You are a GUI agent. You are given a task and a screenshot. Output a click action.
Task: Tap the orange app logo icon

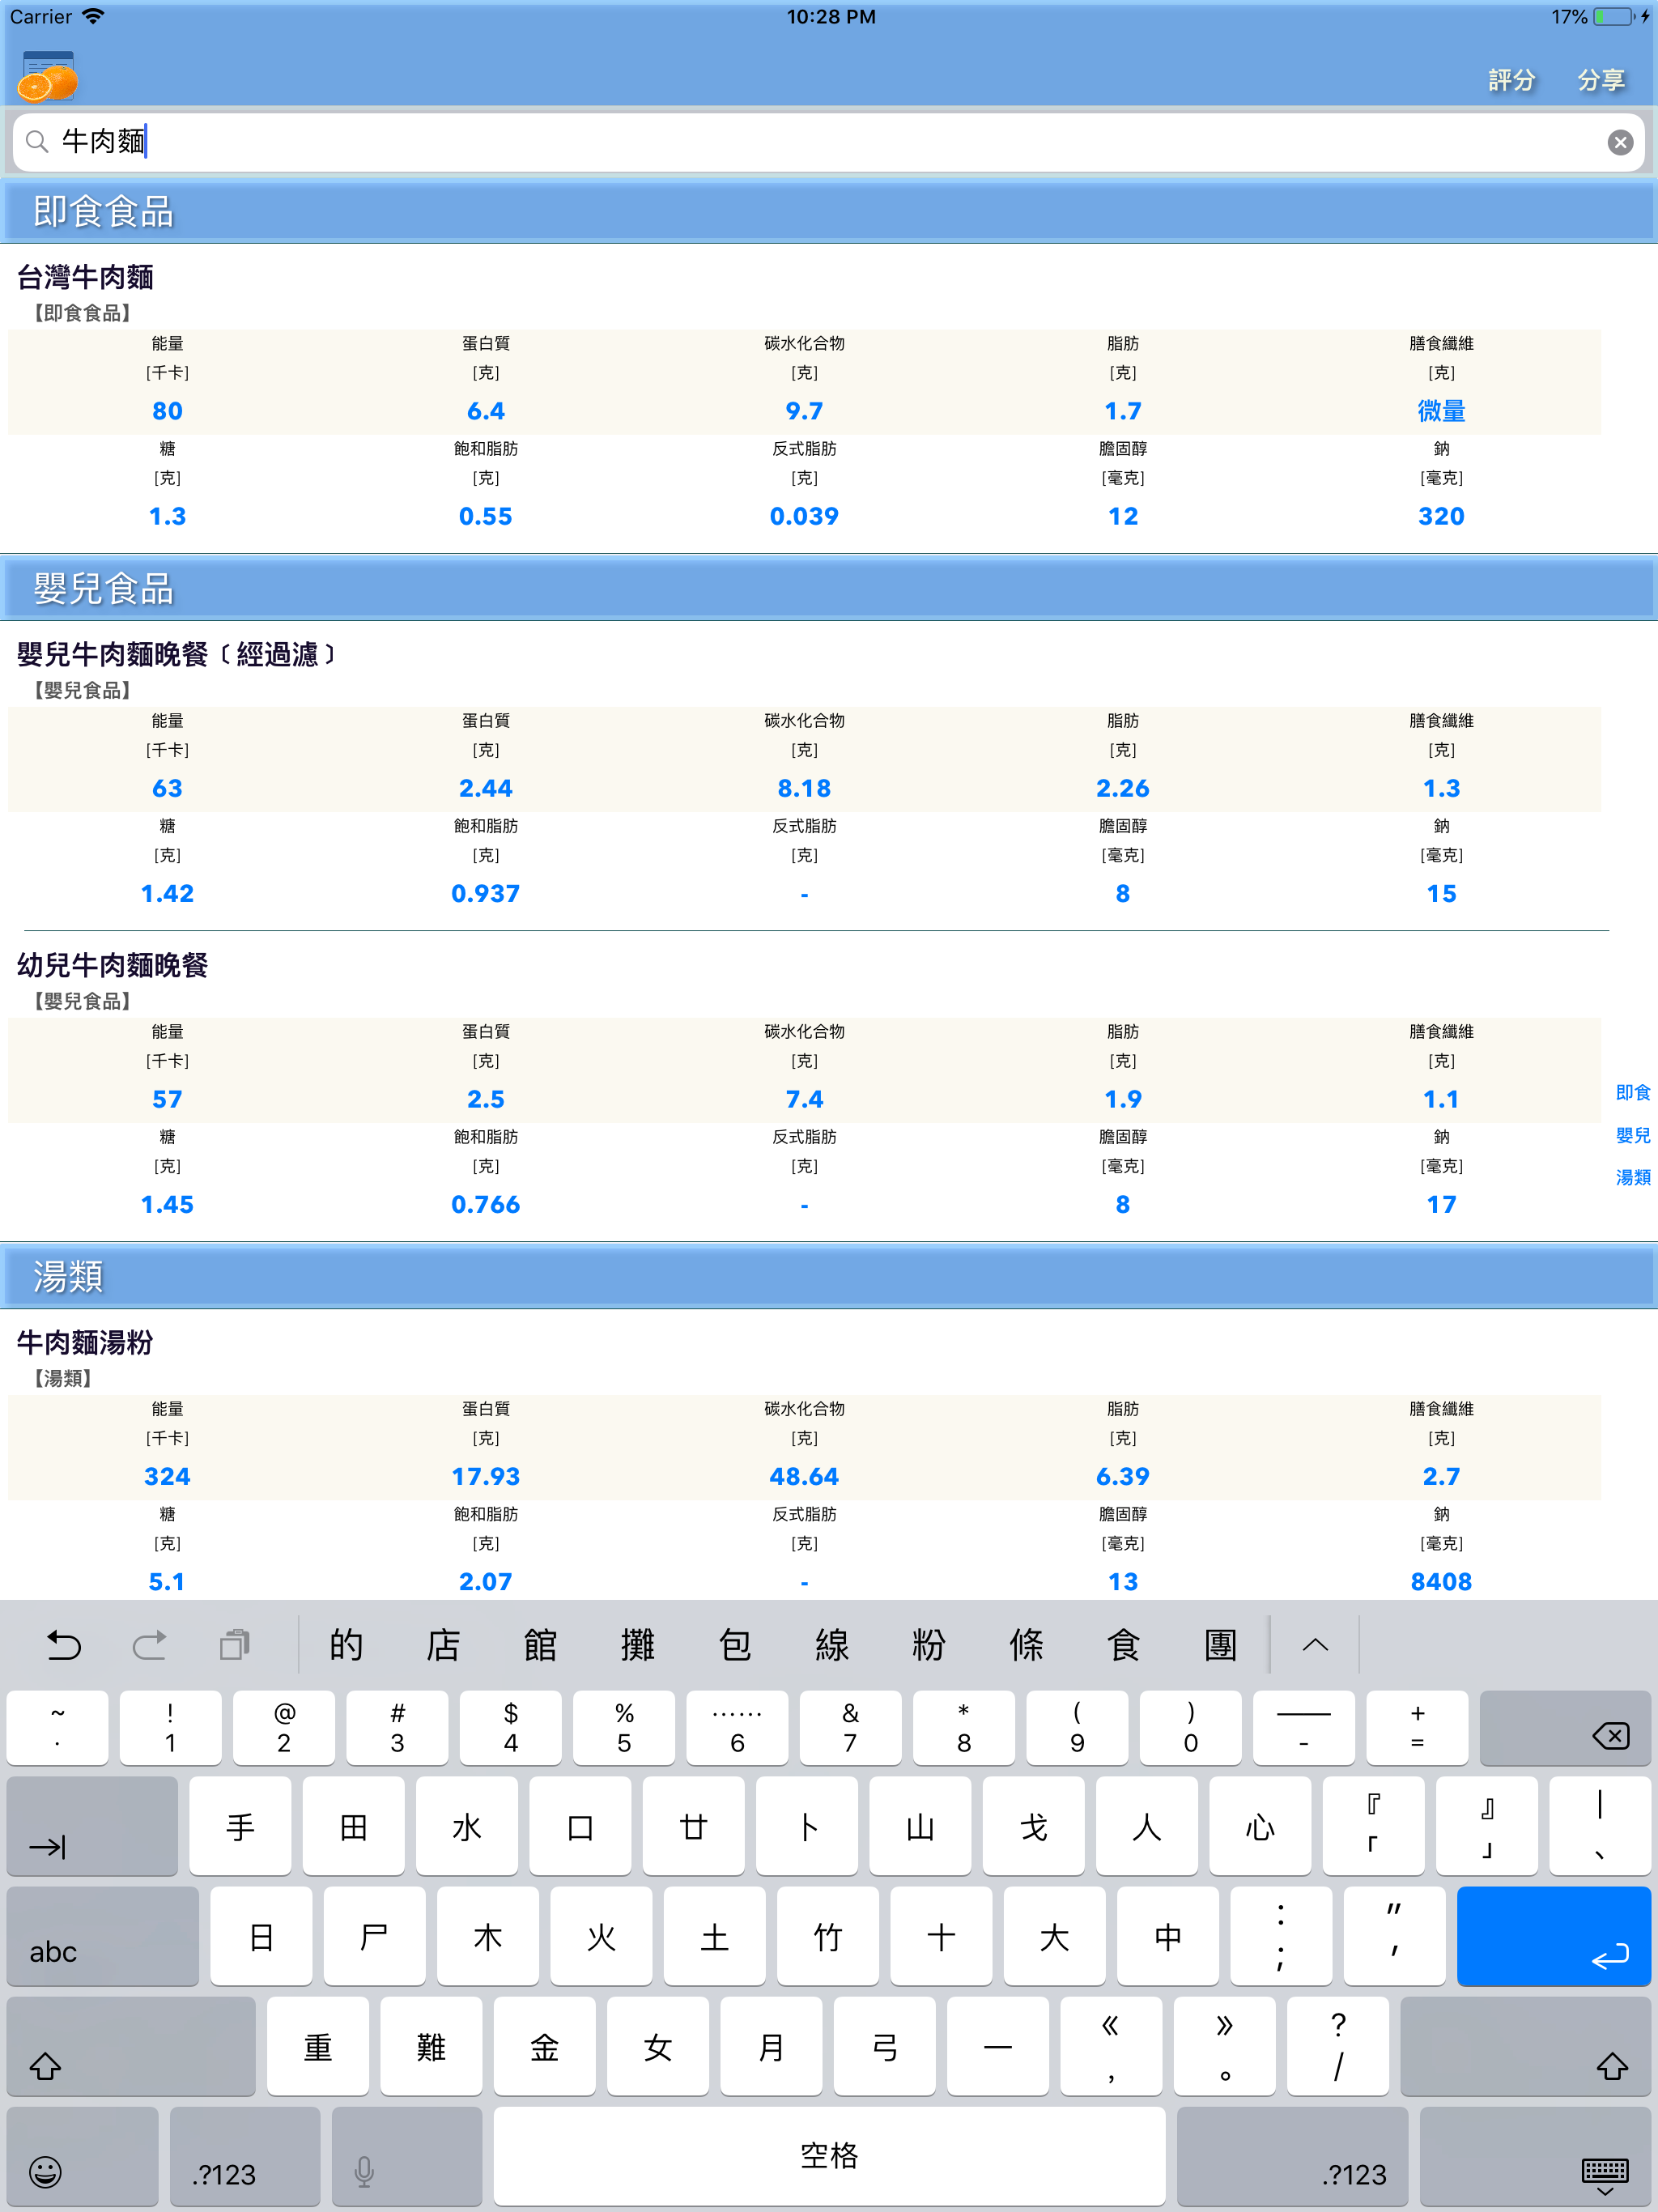(x=47, y=77)
